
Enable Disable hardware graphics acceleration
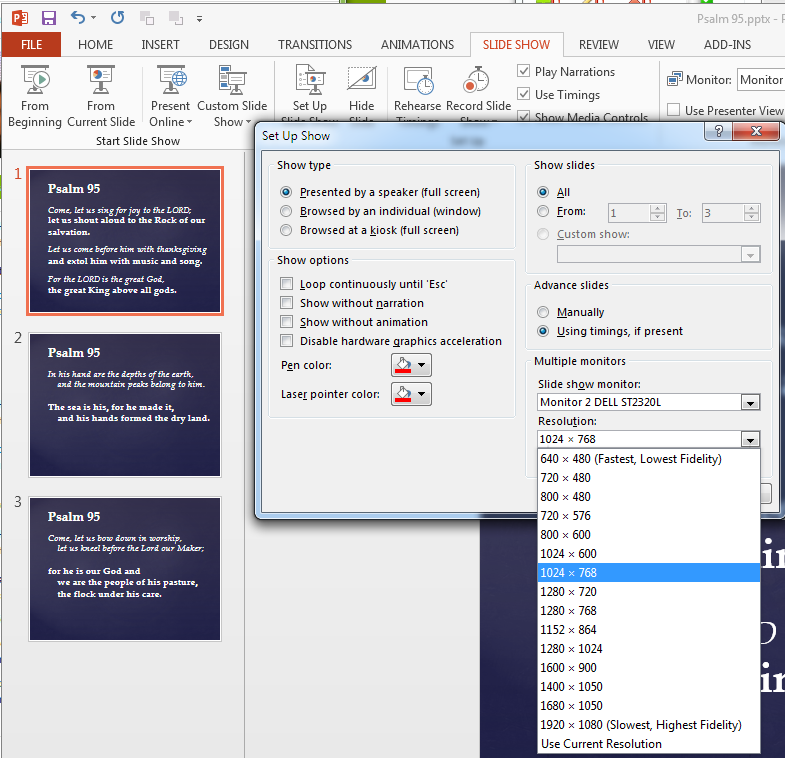click(x=286, y=341)
